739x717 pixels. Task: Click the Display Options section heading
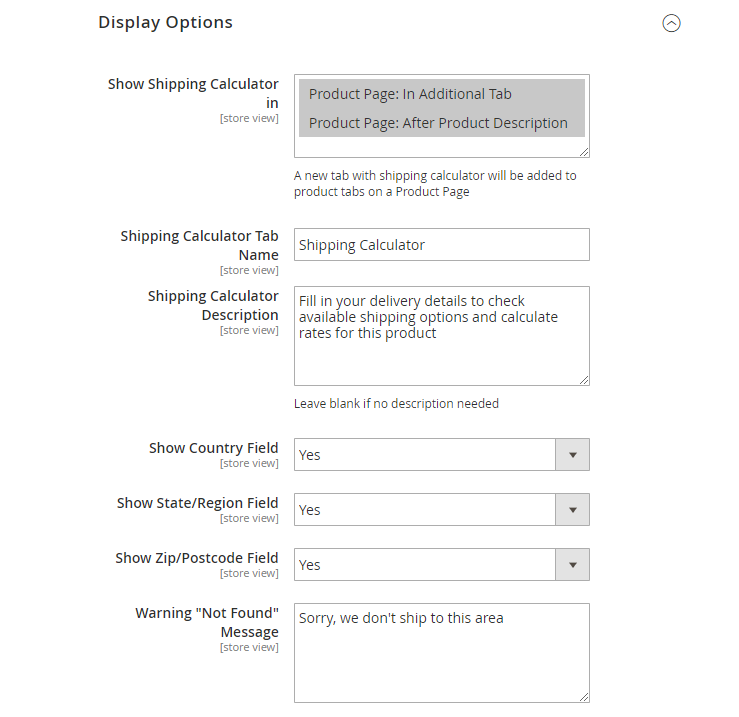click(x=165, y=22)
